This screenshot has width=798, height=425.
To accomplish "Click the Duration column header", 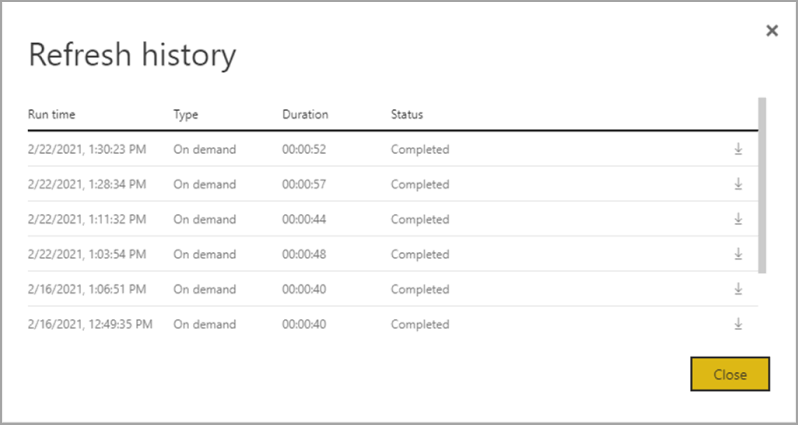I will coord(305,114).
